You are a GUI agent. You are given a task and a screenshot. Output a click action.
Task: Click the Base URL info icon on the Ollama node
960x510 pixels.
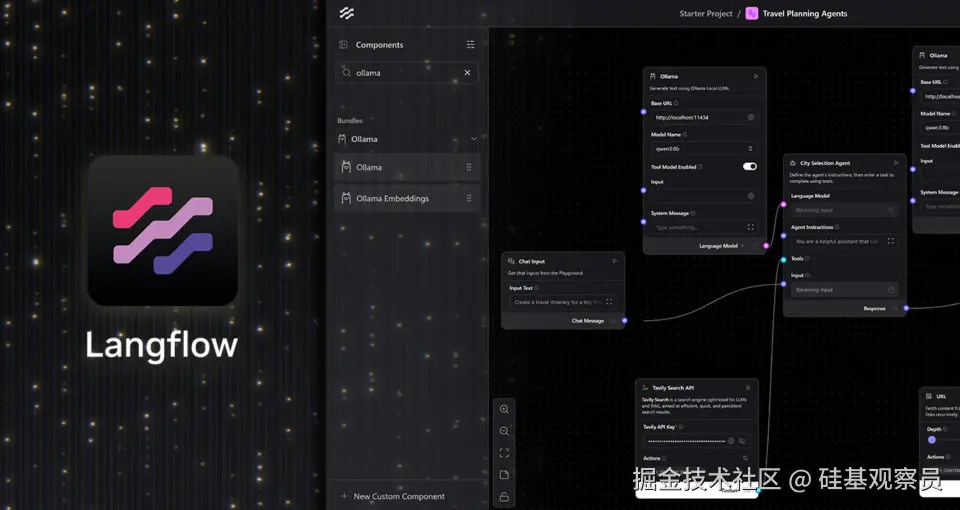tap(676, 103)
